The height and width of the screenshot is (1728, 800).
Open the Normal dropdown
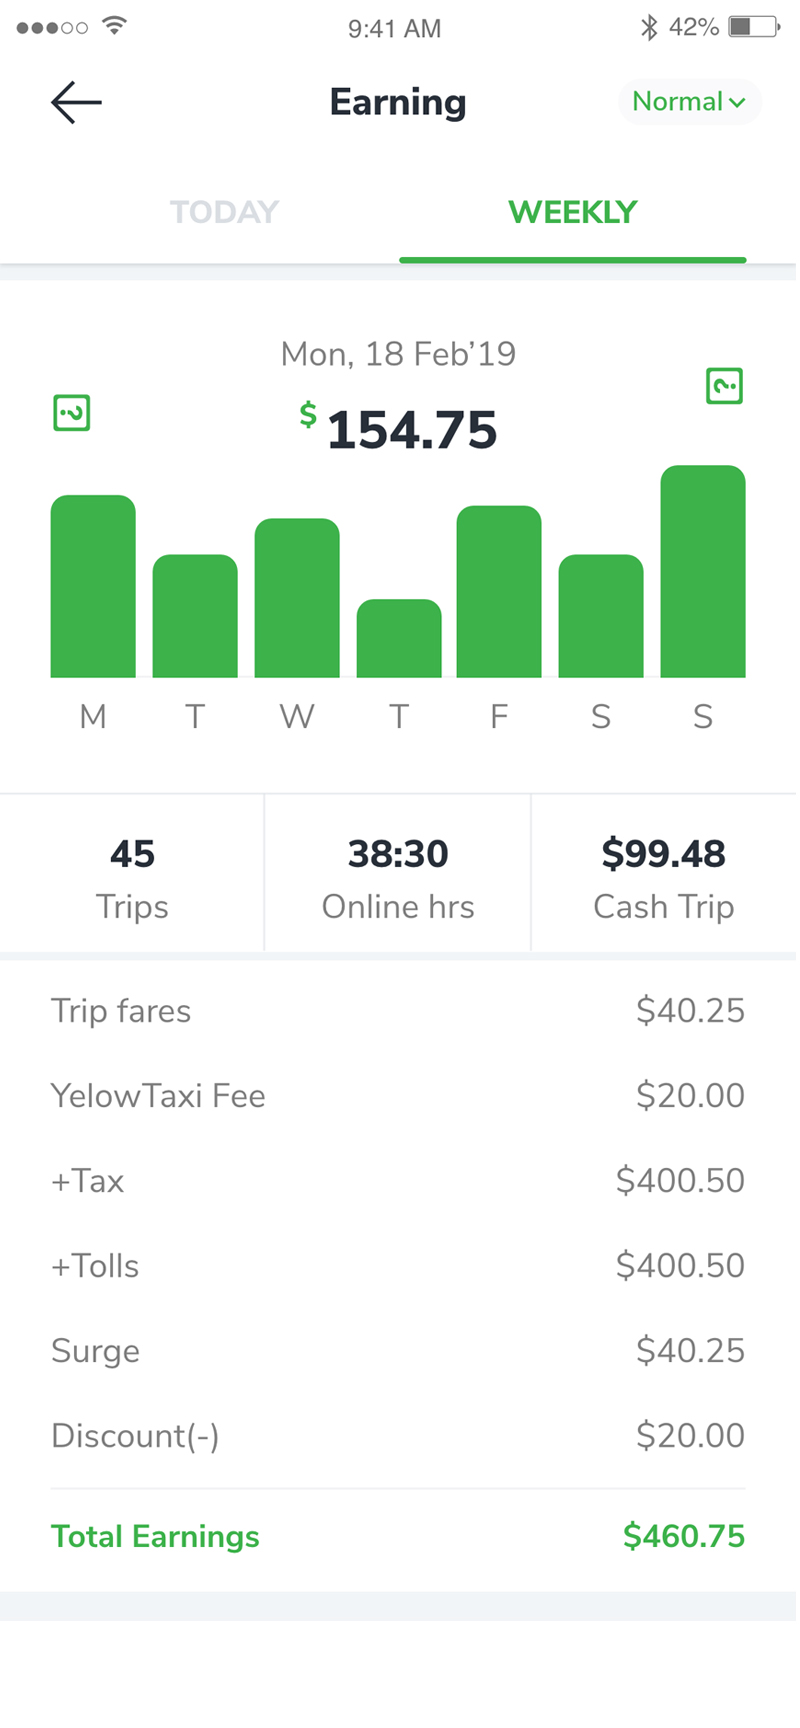point(690,102)
